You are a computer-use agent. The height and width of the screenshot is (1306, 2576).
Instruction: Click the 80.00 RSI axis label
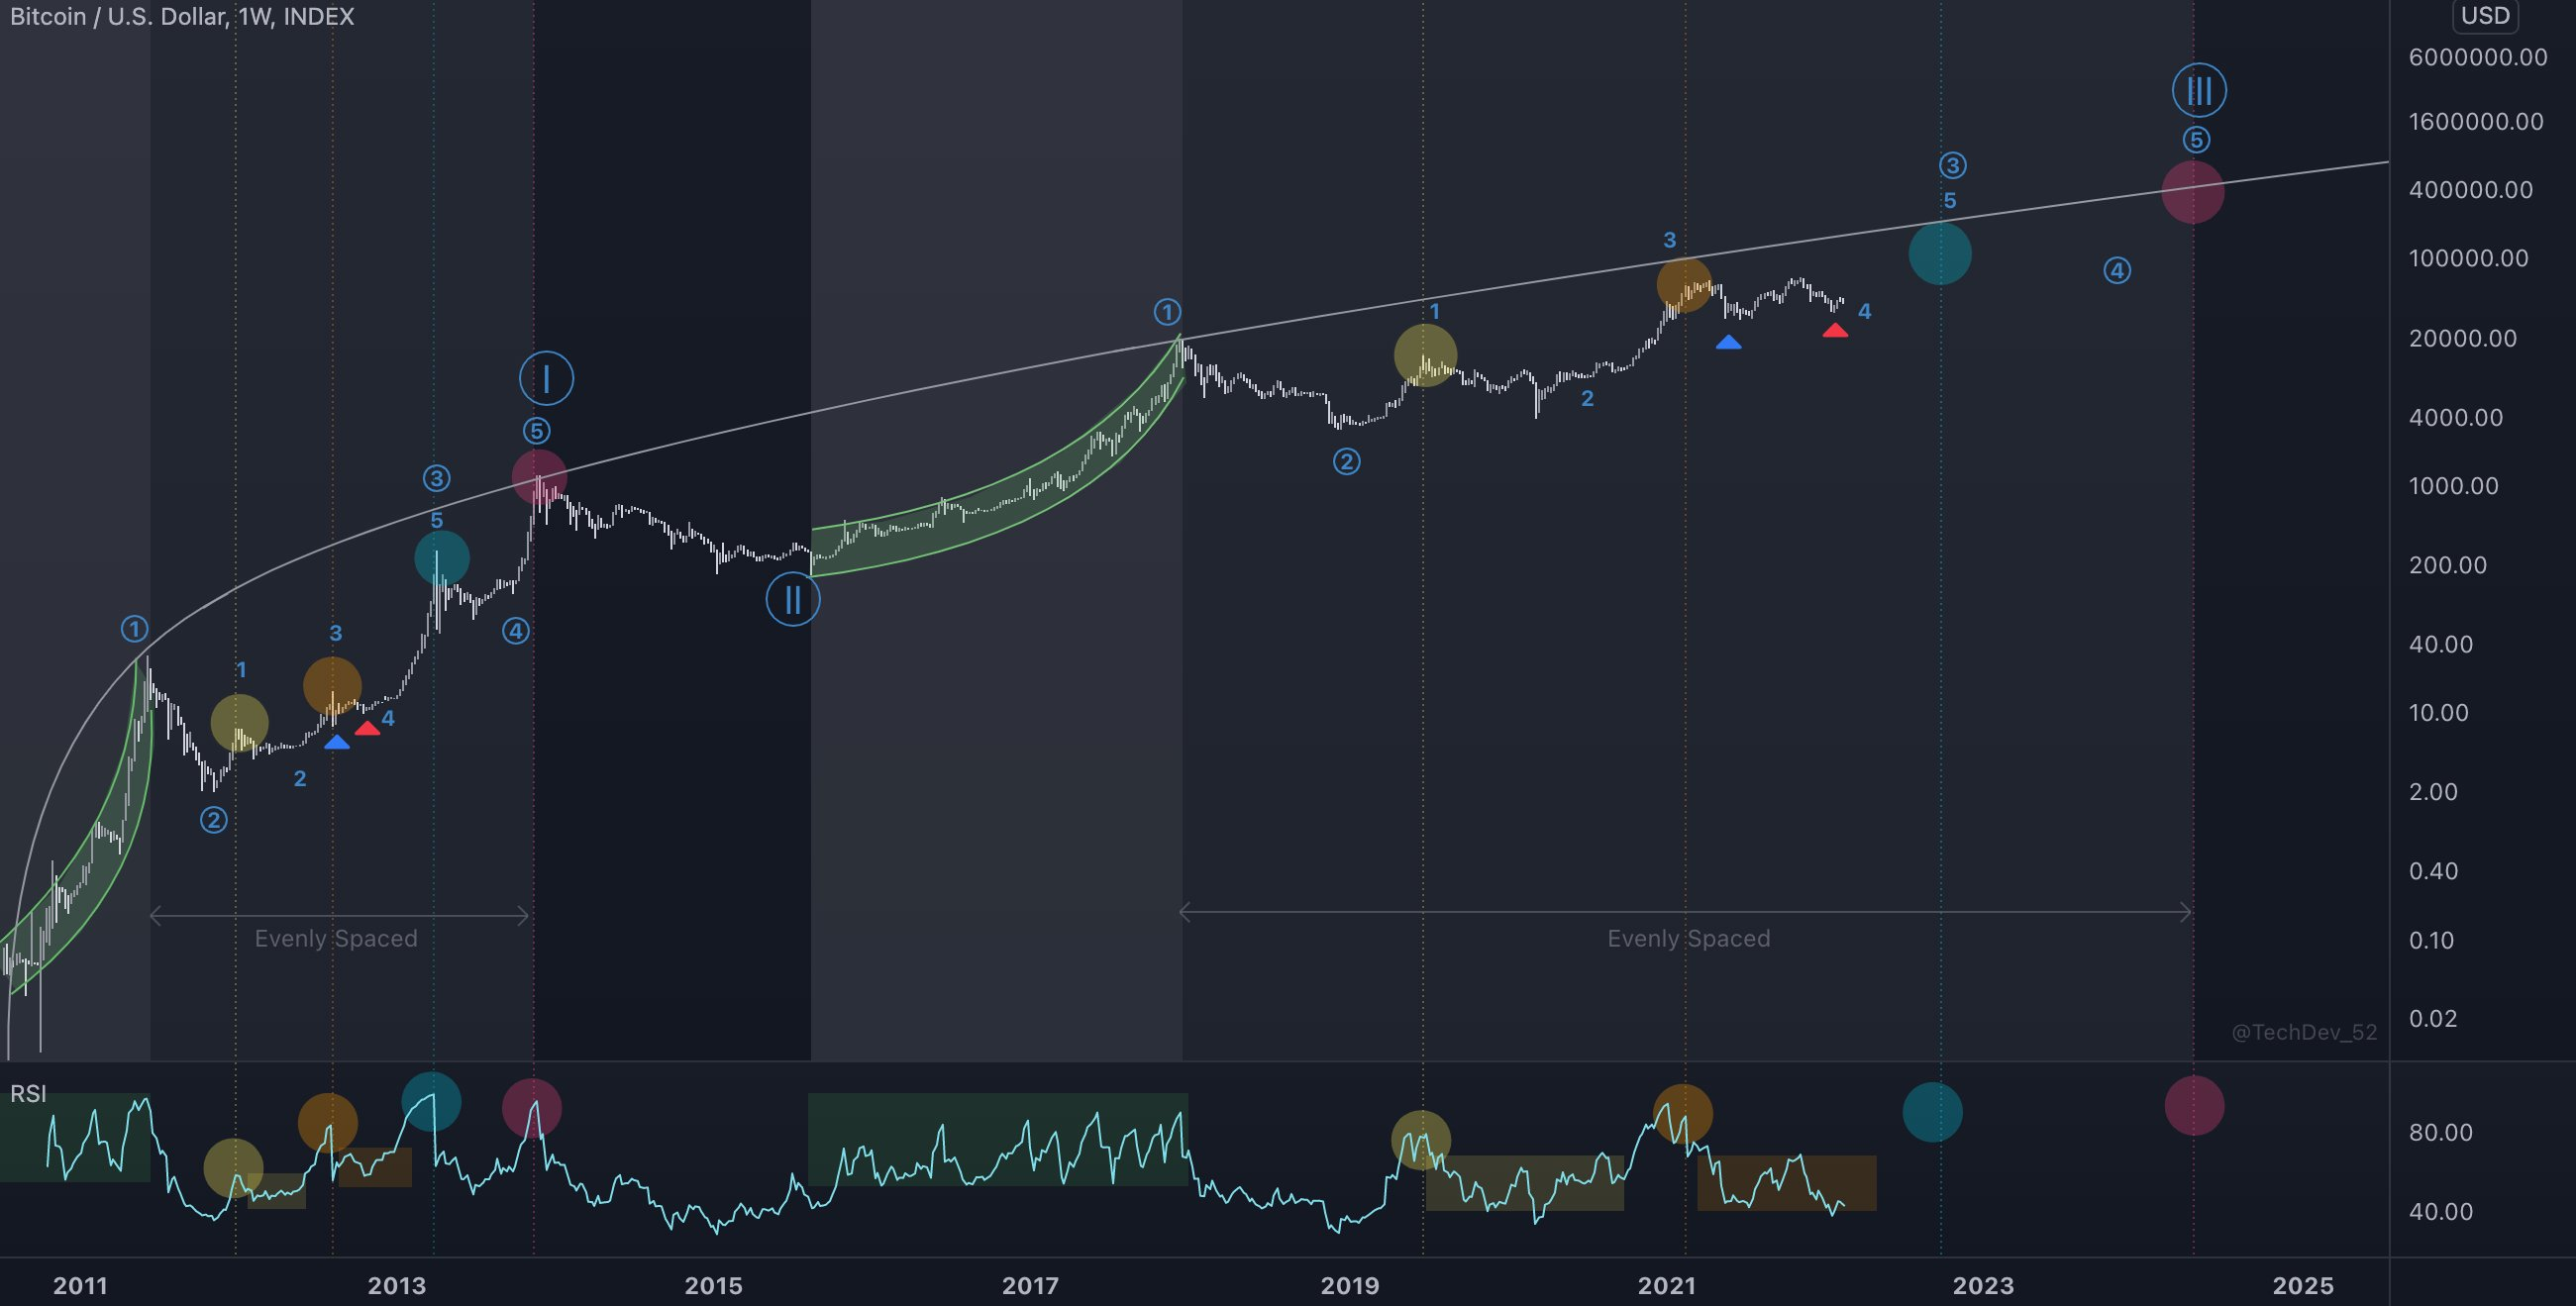pyautogui.click(x=2440, y=1132)
